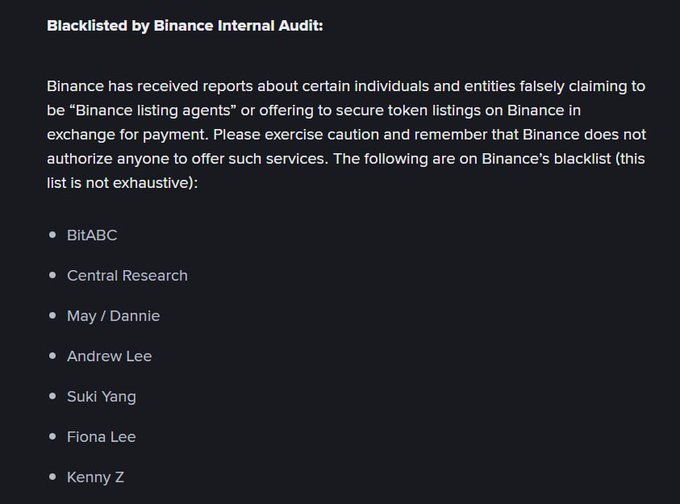Click the Kenny Z list entry
This screenshot has width=680, height=504.
(x=95, y=477)
